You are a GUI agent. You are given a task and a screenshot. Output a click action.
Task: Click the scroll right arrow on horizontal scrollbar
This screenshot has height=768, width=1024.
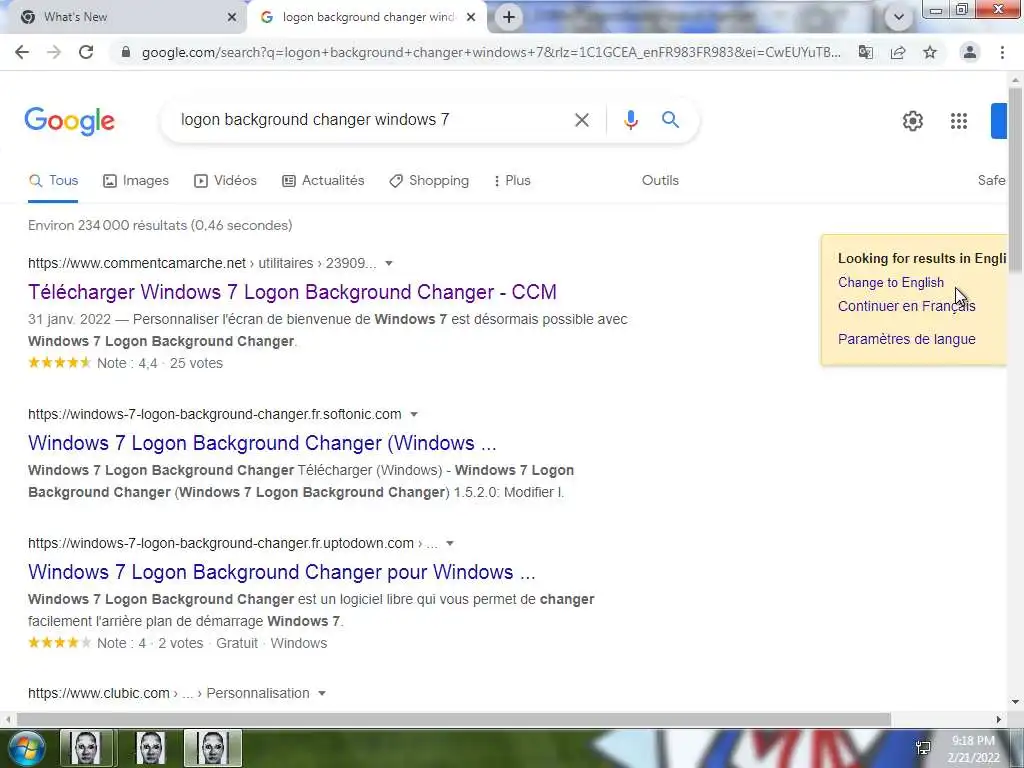999,719
